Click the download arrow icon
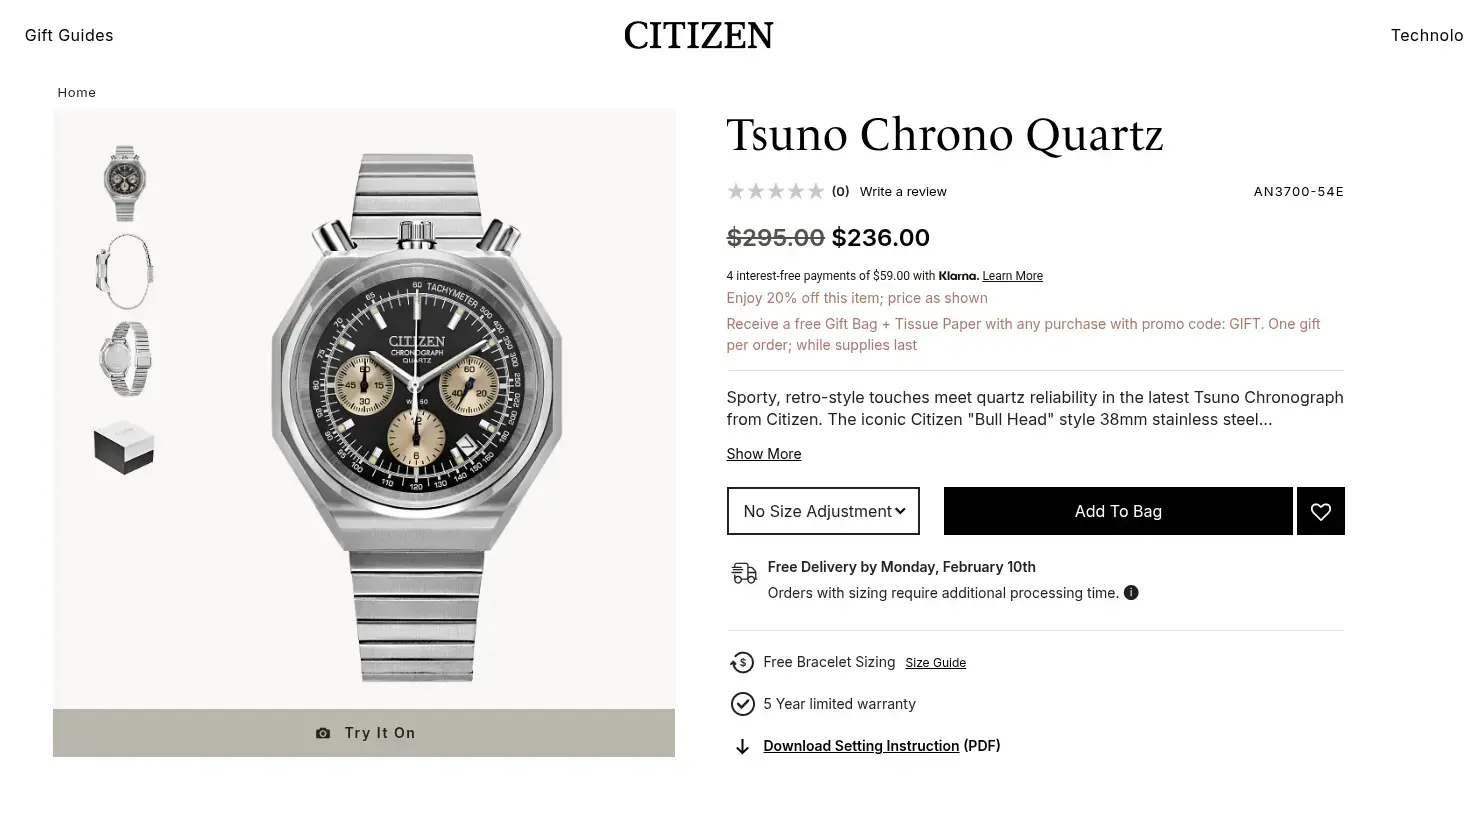 [742, 747]
